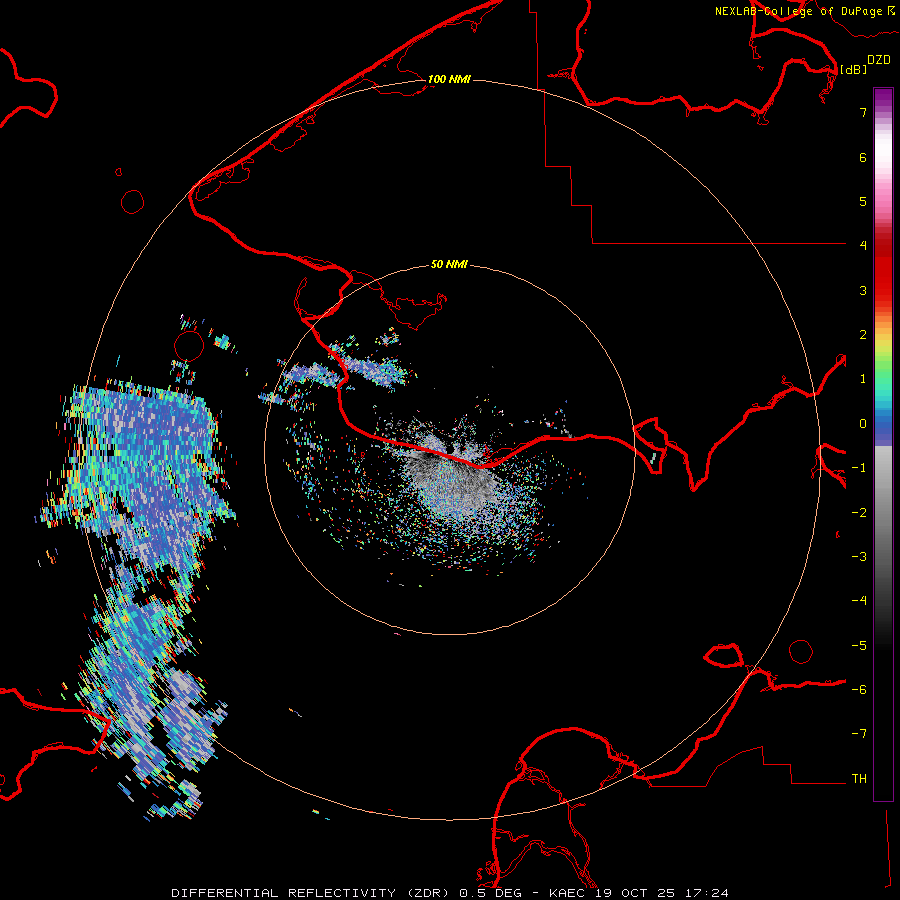Click the -7 value on the color scale
Screen dimensions: 900x900
coord(859,734)
